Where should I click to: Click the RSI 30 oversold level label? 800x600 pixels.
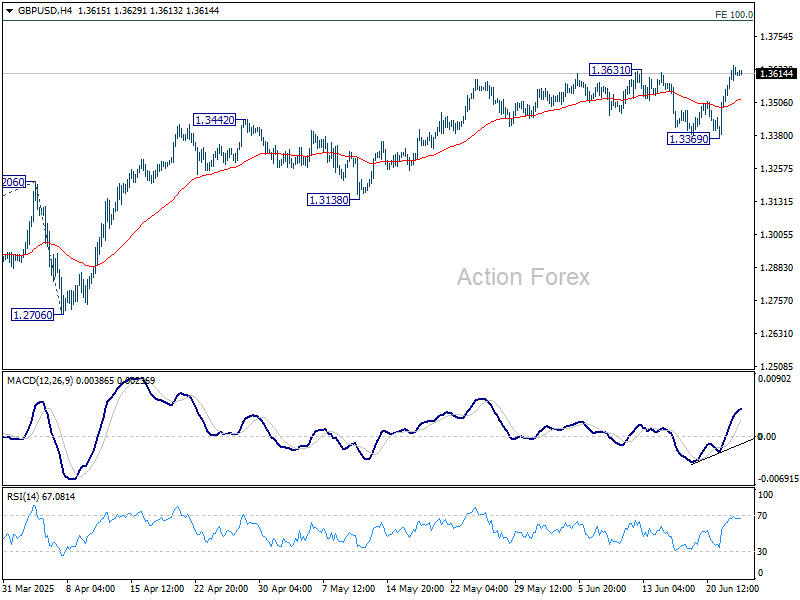762,552
